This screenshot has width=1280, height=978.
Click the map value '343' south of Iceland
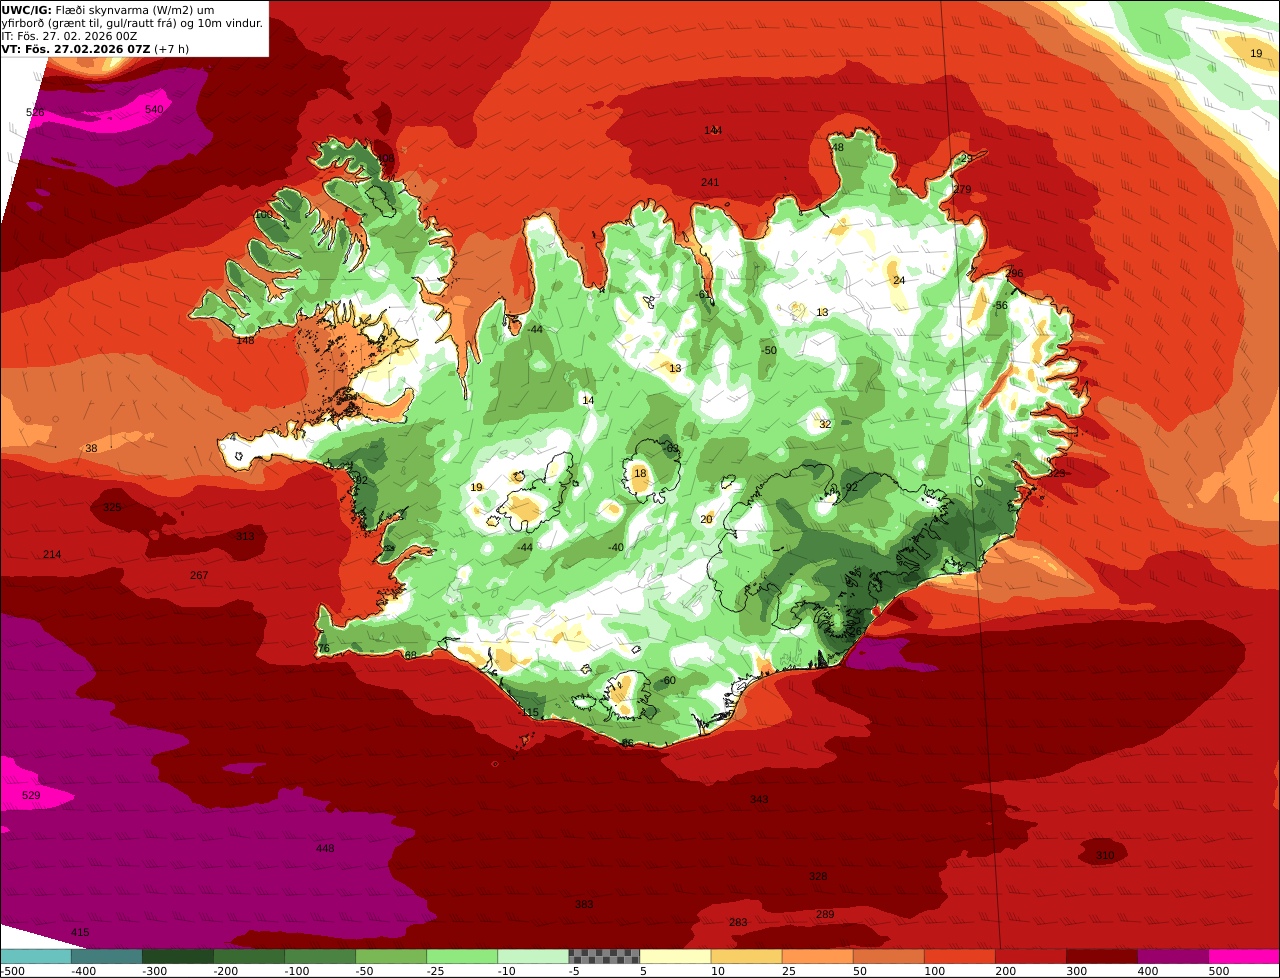point(759,800)
